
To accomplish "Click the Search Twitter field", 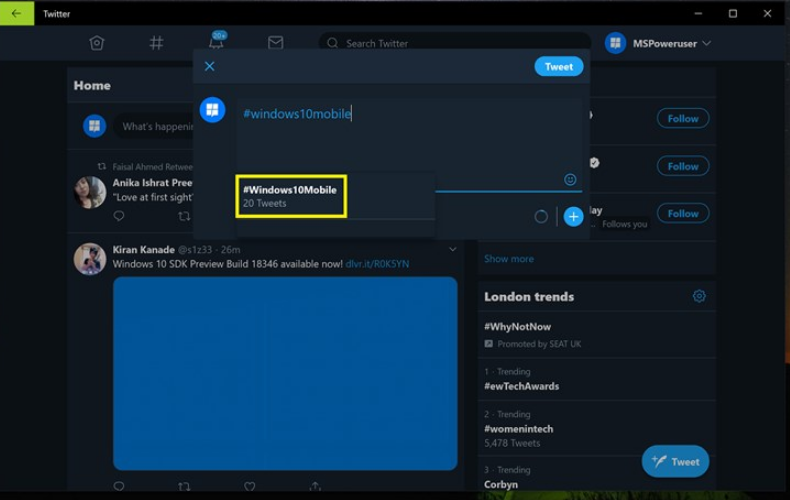I will pos(454,43).
